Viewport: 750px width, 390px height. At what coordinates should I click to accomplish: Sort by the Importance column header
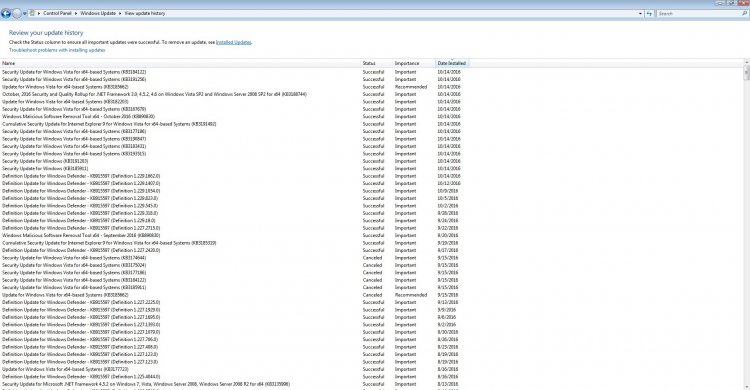[414, 63]
